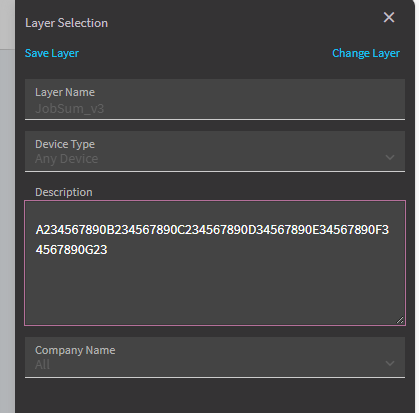The height and width of the screenshot is (413, 419).
Task: Click the Save Layer link
Action: (52, 53)
